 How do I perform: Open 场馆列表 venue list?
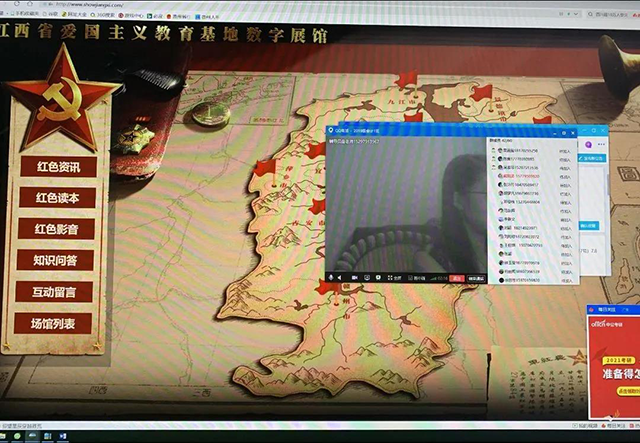coord(64,323)
